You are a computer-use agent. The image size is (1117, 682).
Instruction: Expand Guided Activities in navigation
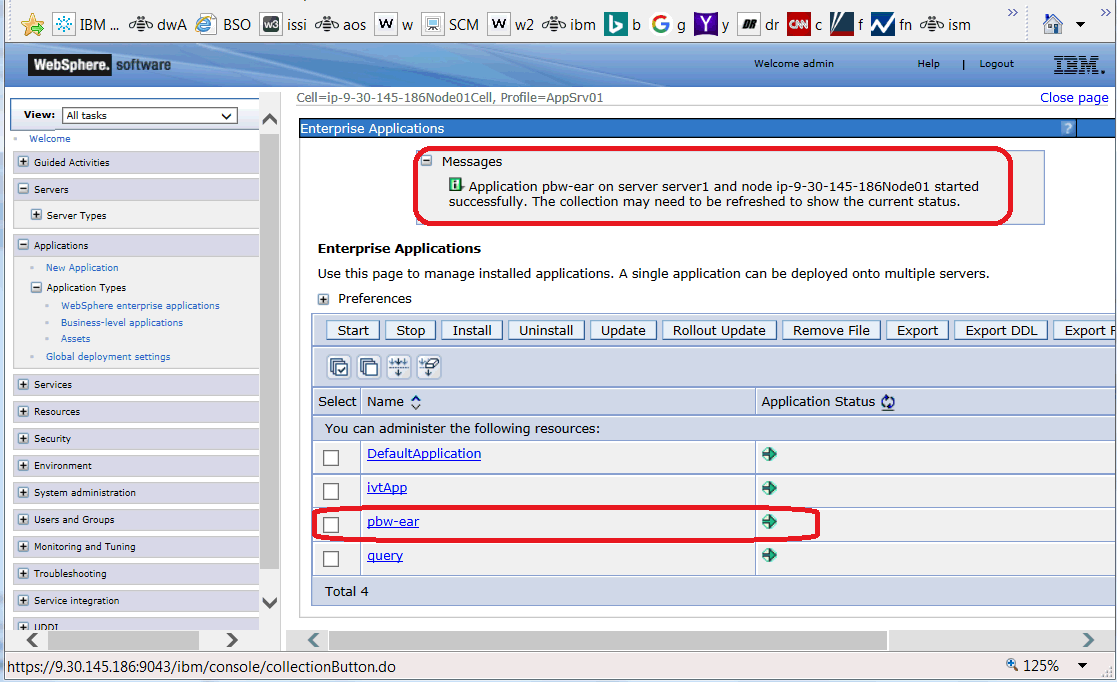pos(24,162)
